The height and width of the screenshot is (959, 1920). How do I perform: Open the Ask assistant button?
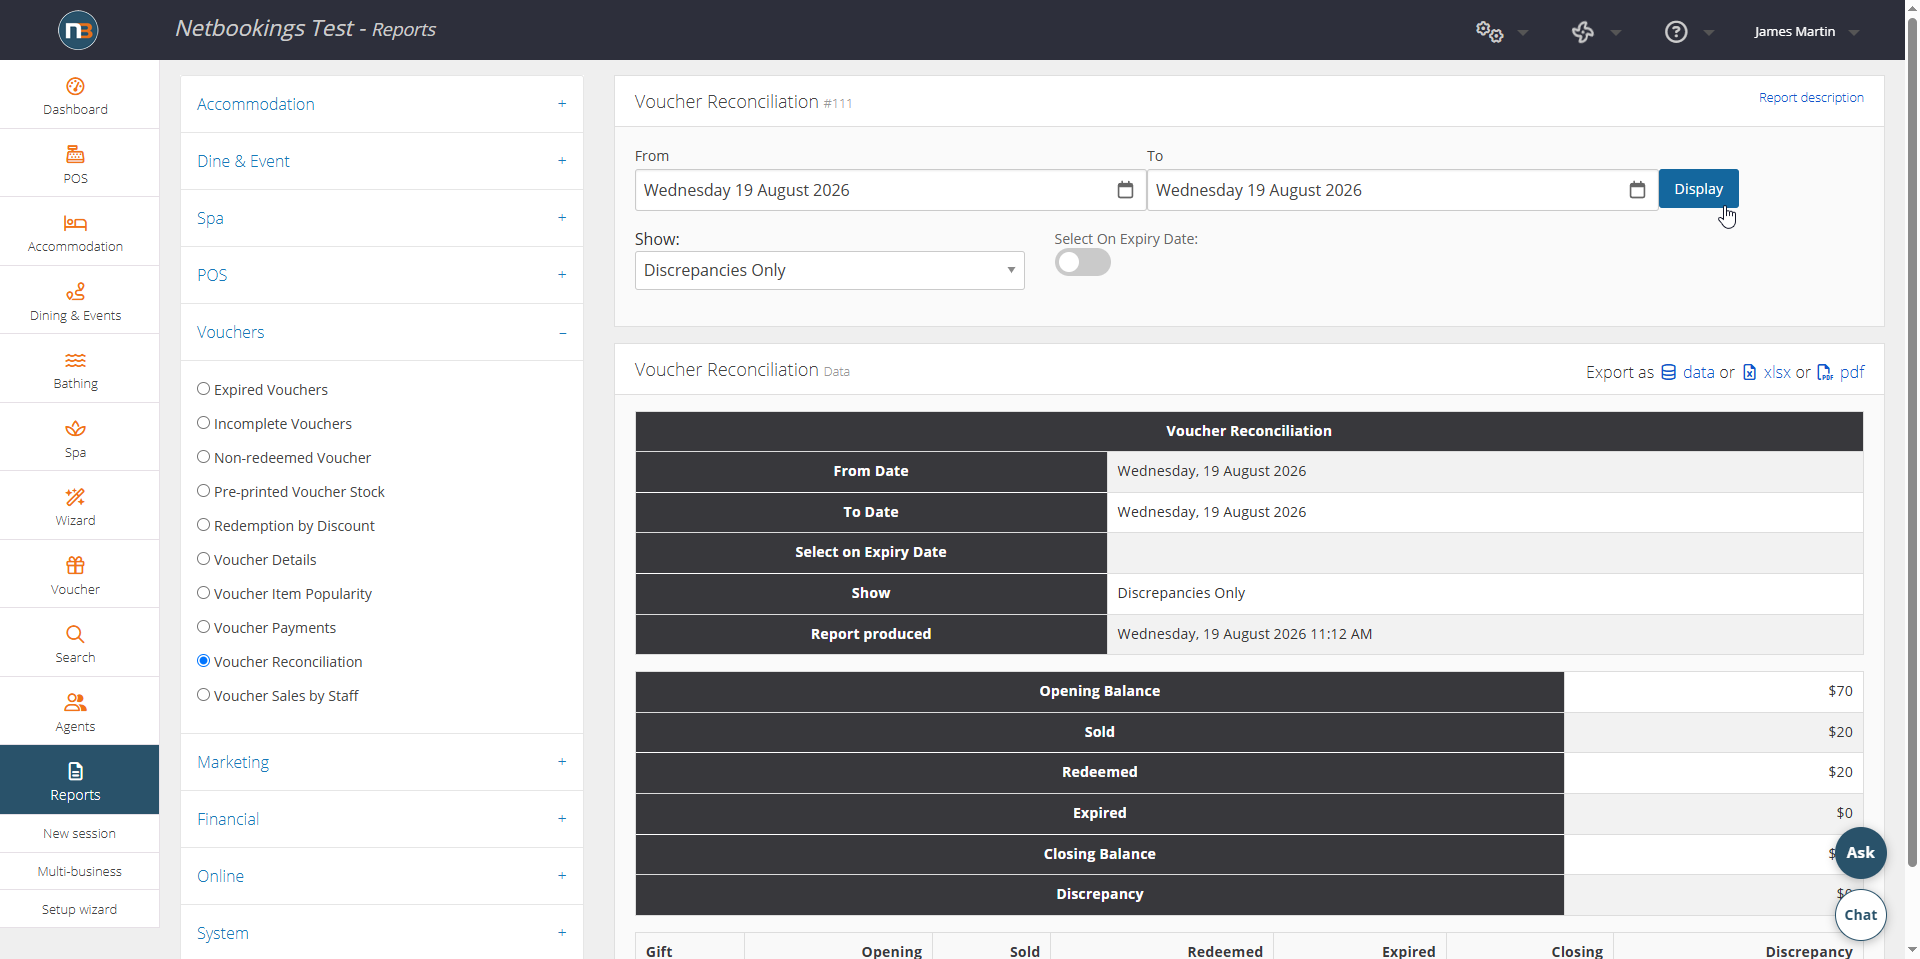pos(1861,853)
